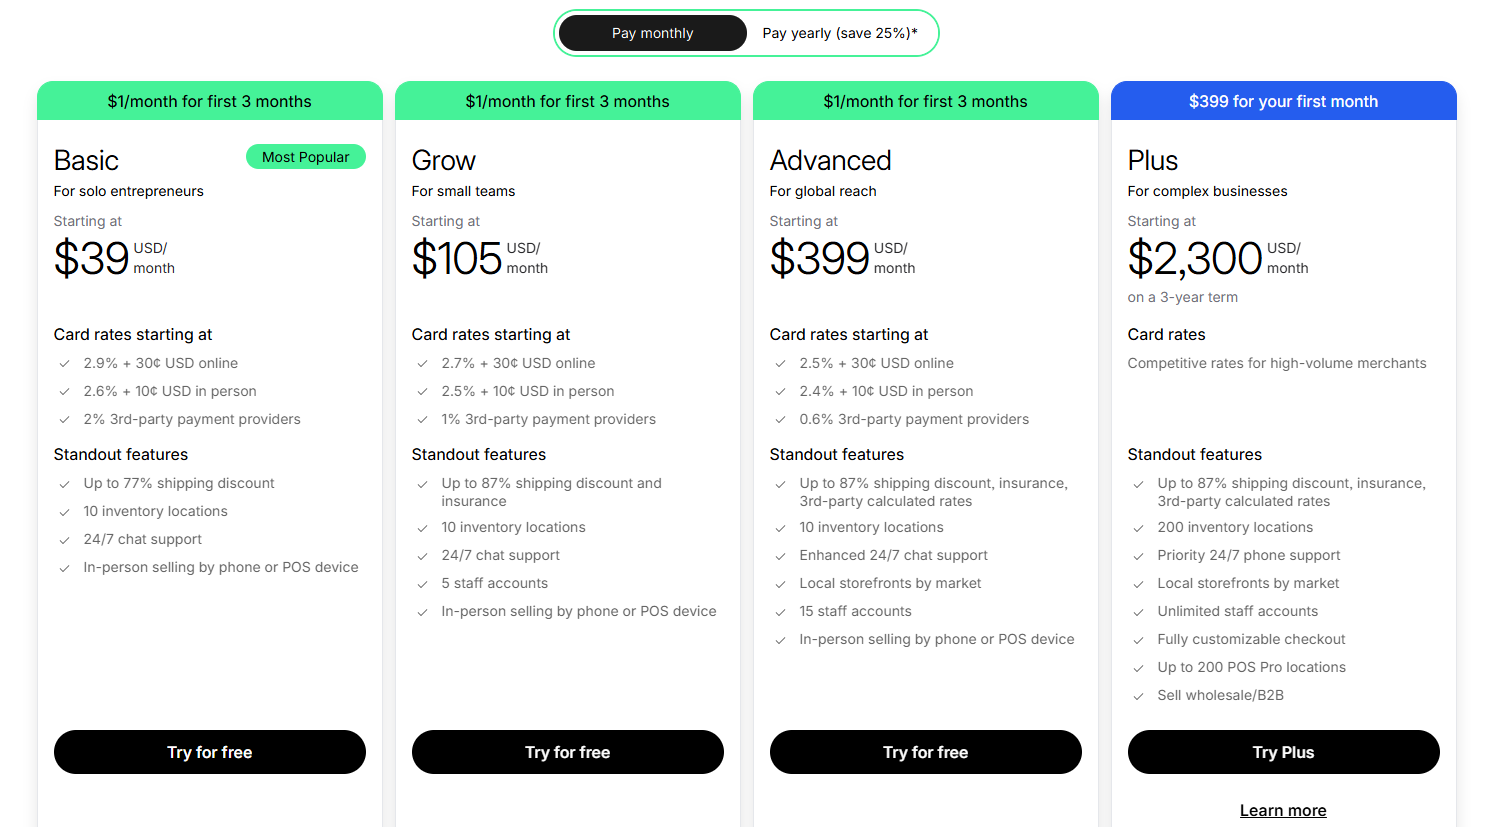This screenshot has width=1491, height=827.
Task: Select the "Pay monthly" billing option
Action: [x=652, y=33]
